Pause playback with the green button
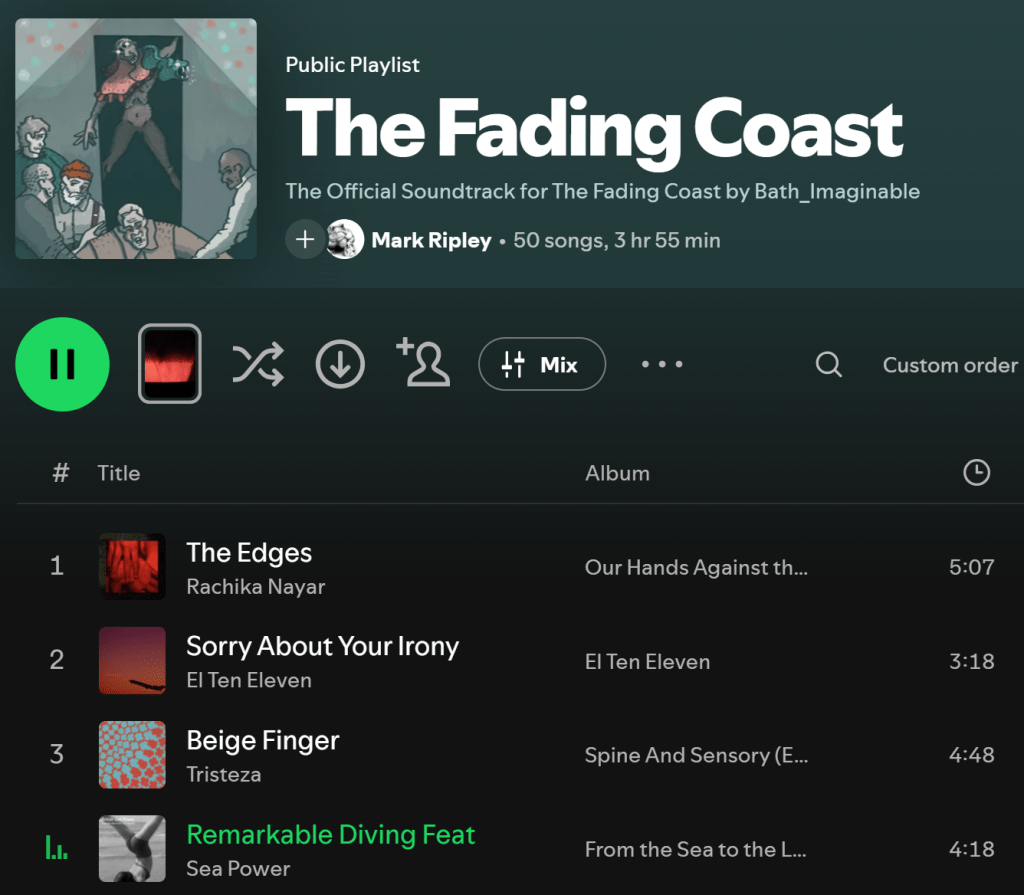The width and height of the screenshot is (1024, 895). tap(63, 364)
